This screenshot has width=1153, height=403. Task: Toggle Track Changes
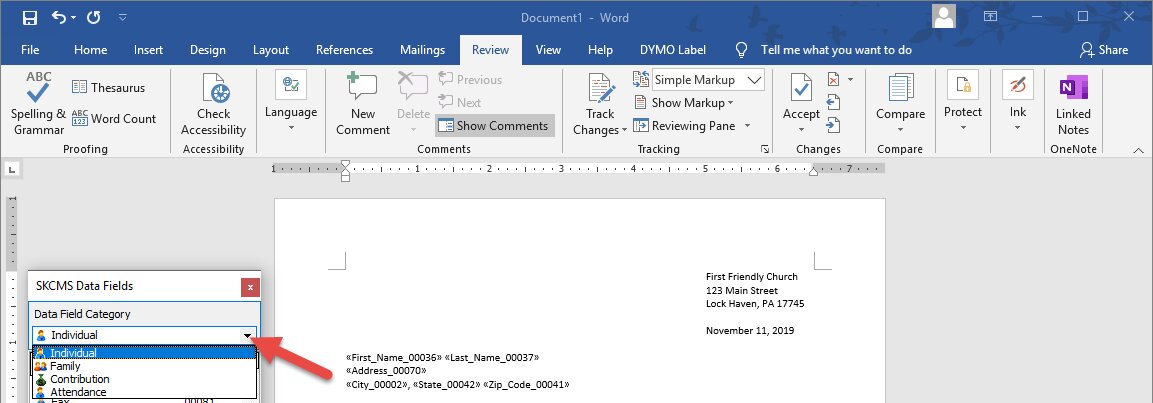tap(600, 104)
